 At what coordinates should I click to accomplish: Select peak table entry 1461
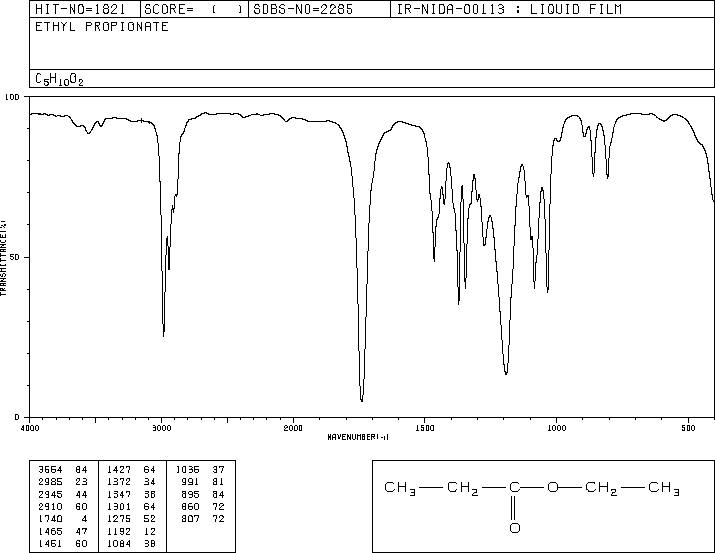[x=50, y=543]
